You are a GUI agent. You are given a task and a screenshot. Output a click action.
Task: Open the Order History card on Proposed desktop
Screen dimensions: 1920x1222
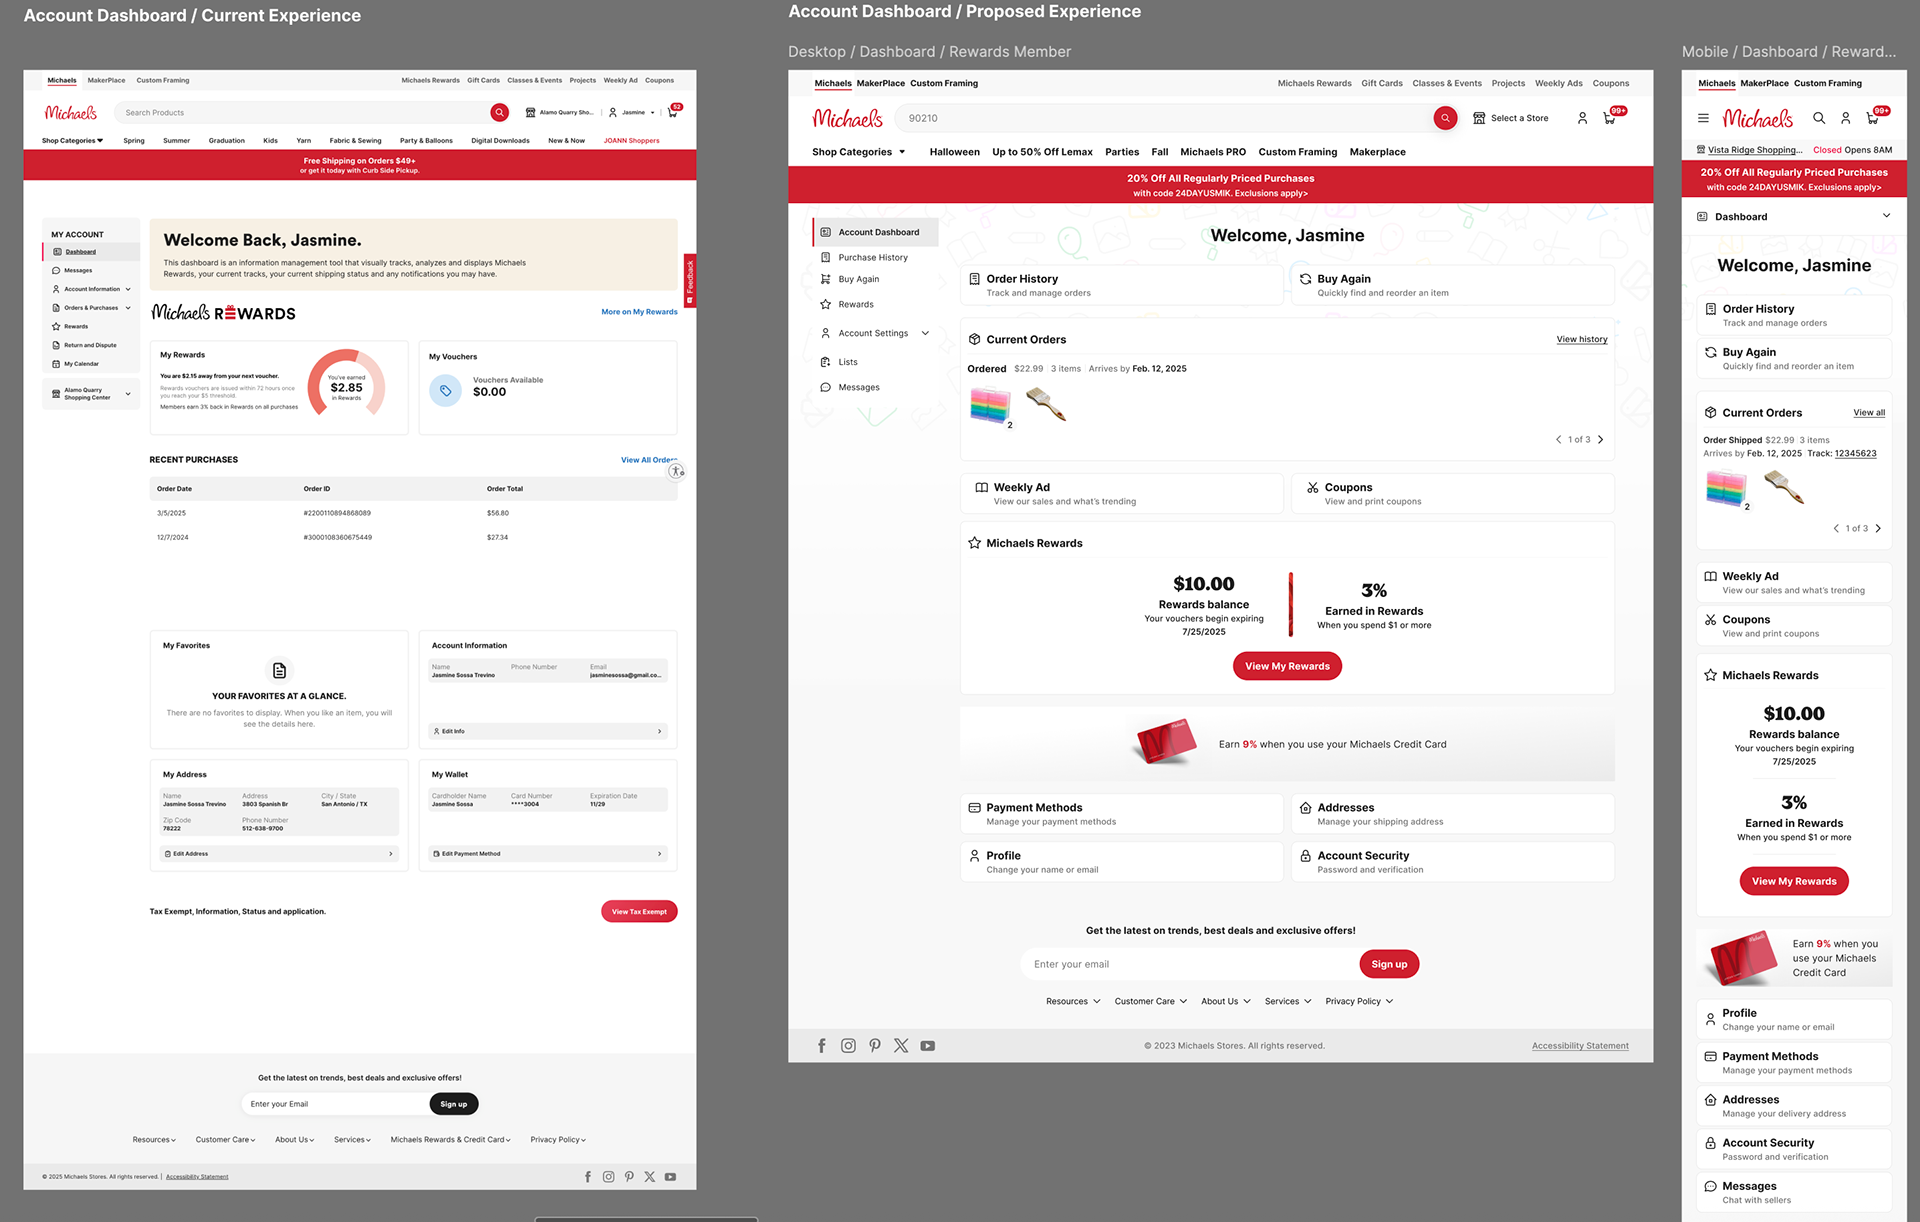[x=1122, y=285]
